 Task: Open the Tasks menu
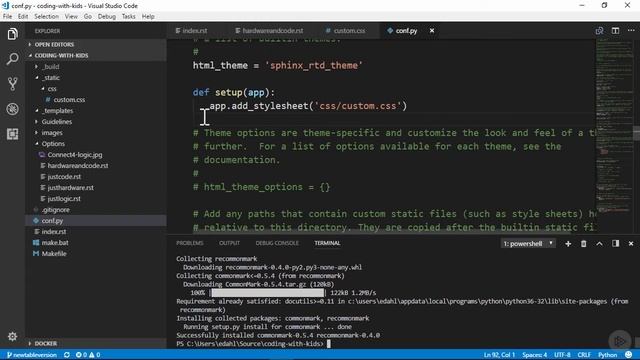pyautogui.click(x=129, y=16)
